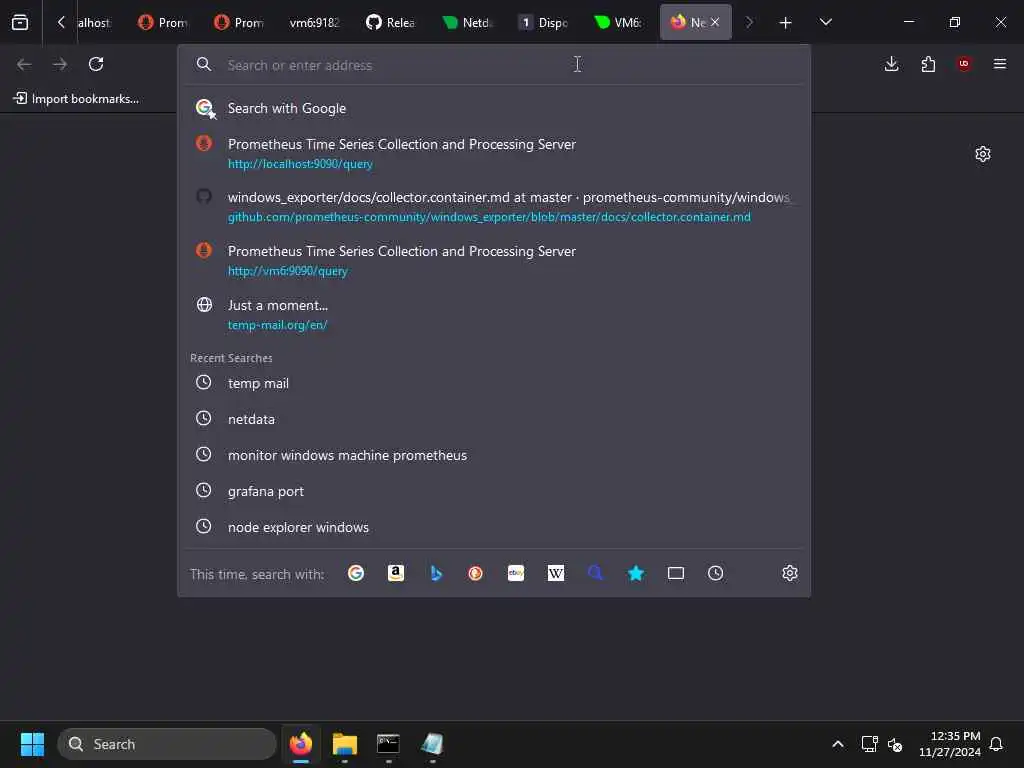
Task: Open the Windows Start menu
Action: [32, 744]
